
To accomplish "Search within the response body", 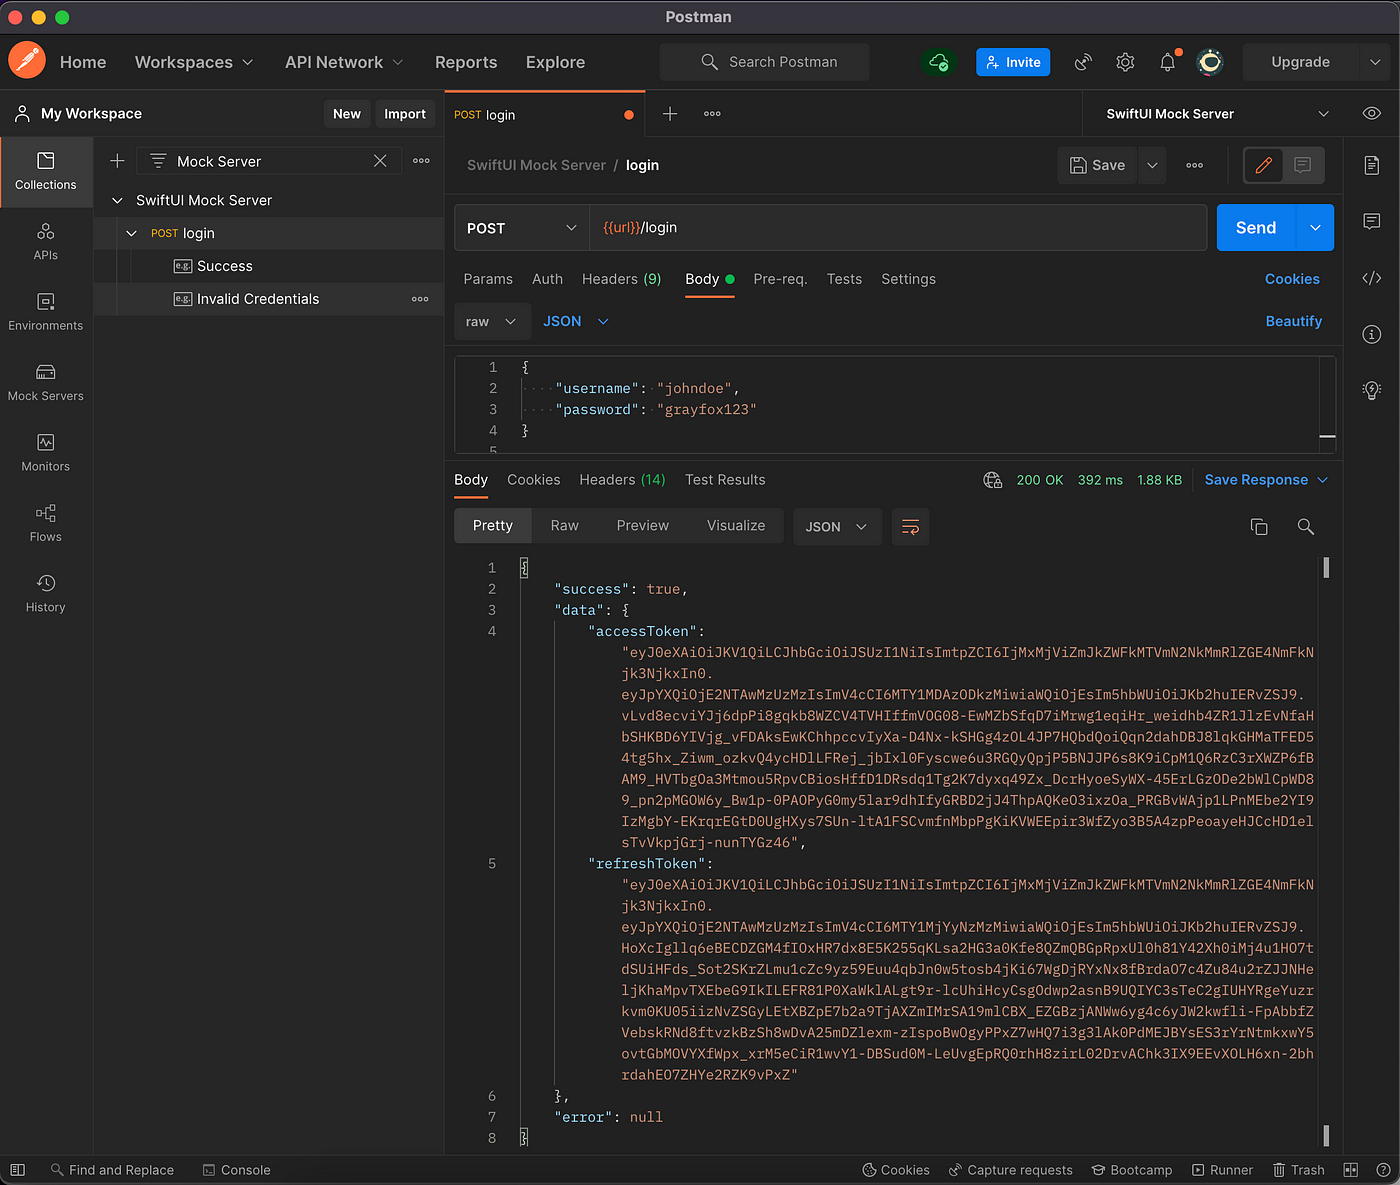I will [1306, 527].
